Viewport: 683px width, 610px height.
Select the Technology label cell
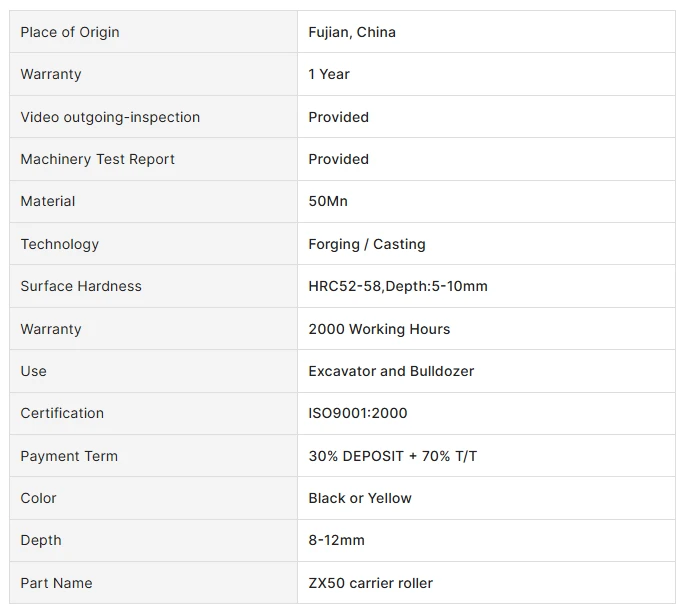153,244
